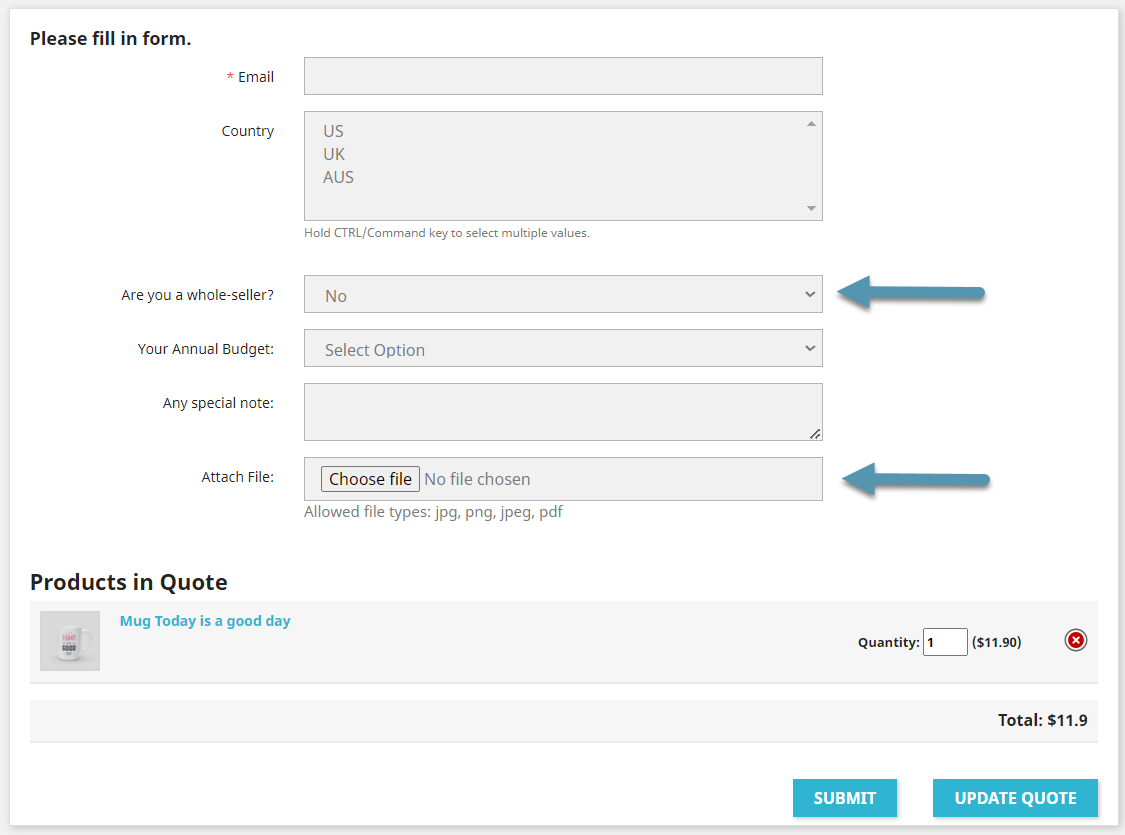This screenshot has height=835, width=1125.
Task: Click the UPDATE QUOTE button
Action: 1015,798
